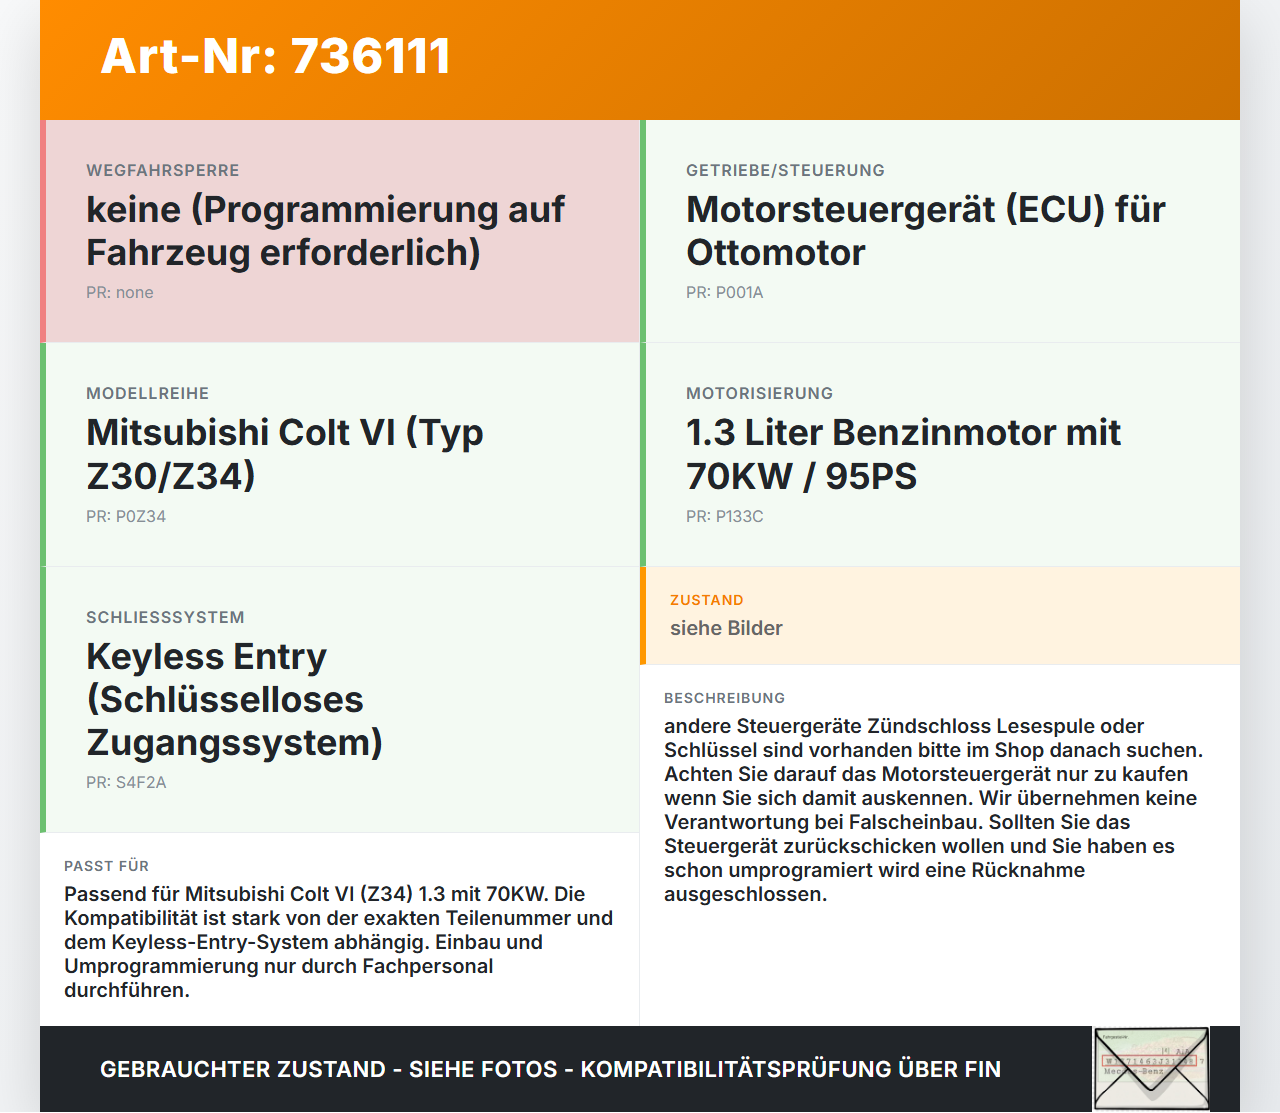Viewport: 1280px width, 1113px height.
Task: Click paragraph starting 'Passend für Mitsubishi Colt'
Action: point(339,943)
